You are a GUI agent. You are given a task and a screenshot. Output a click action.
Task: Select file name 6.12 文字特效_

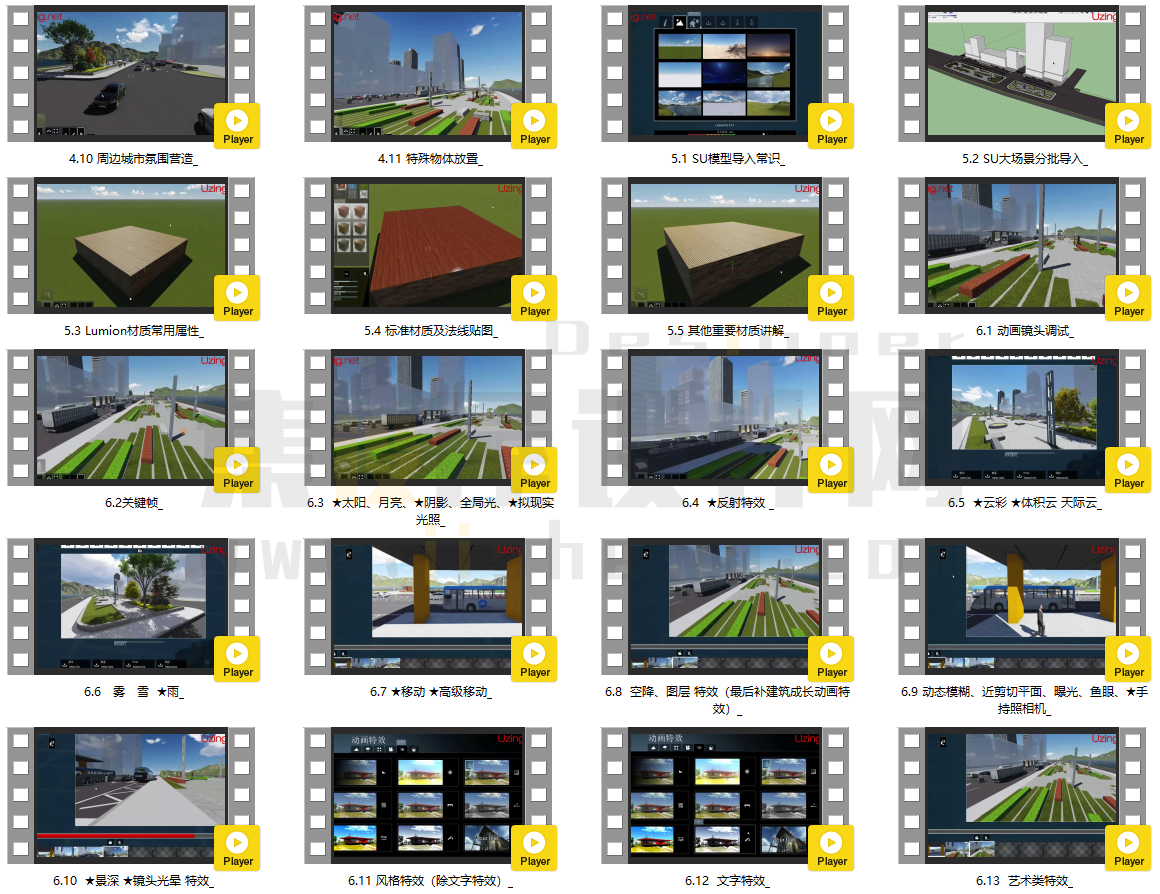pos(727,881)
